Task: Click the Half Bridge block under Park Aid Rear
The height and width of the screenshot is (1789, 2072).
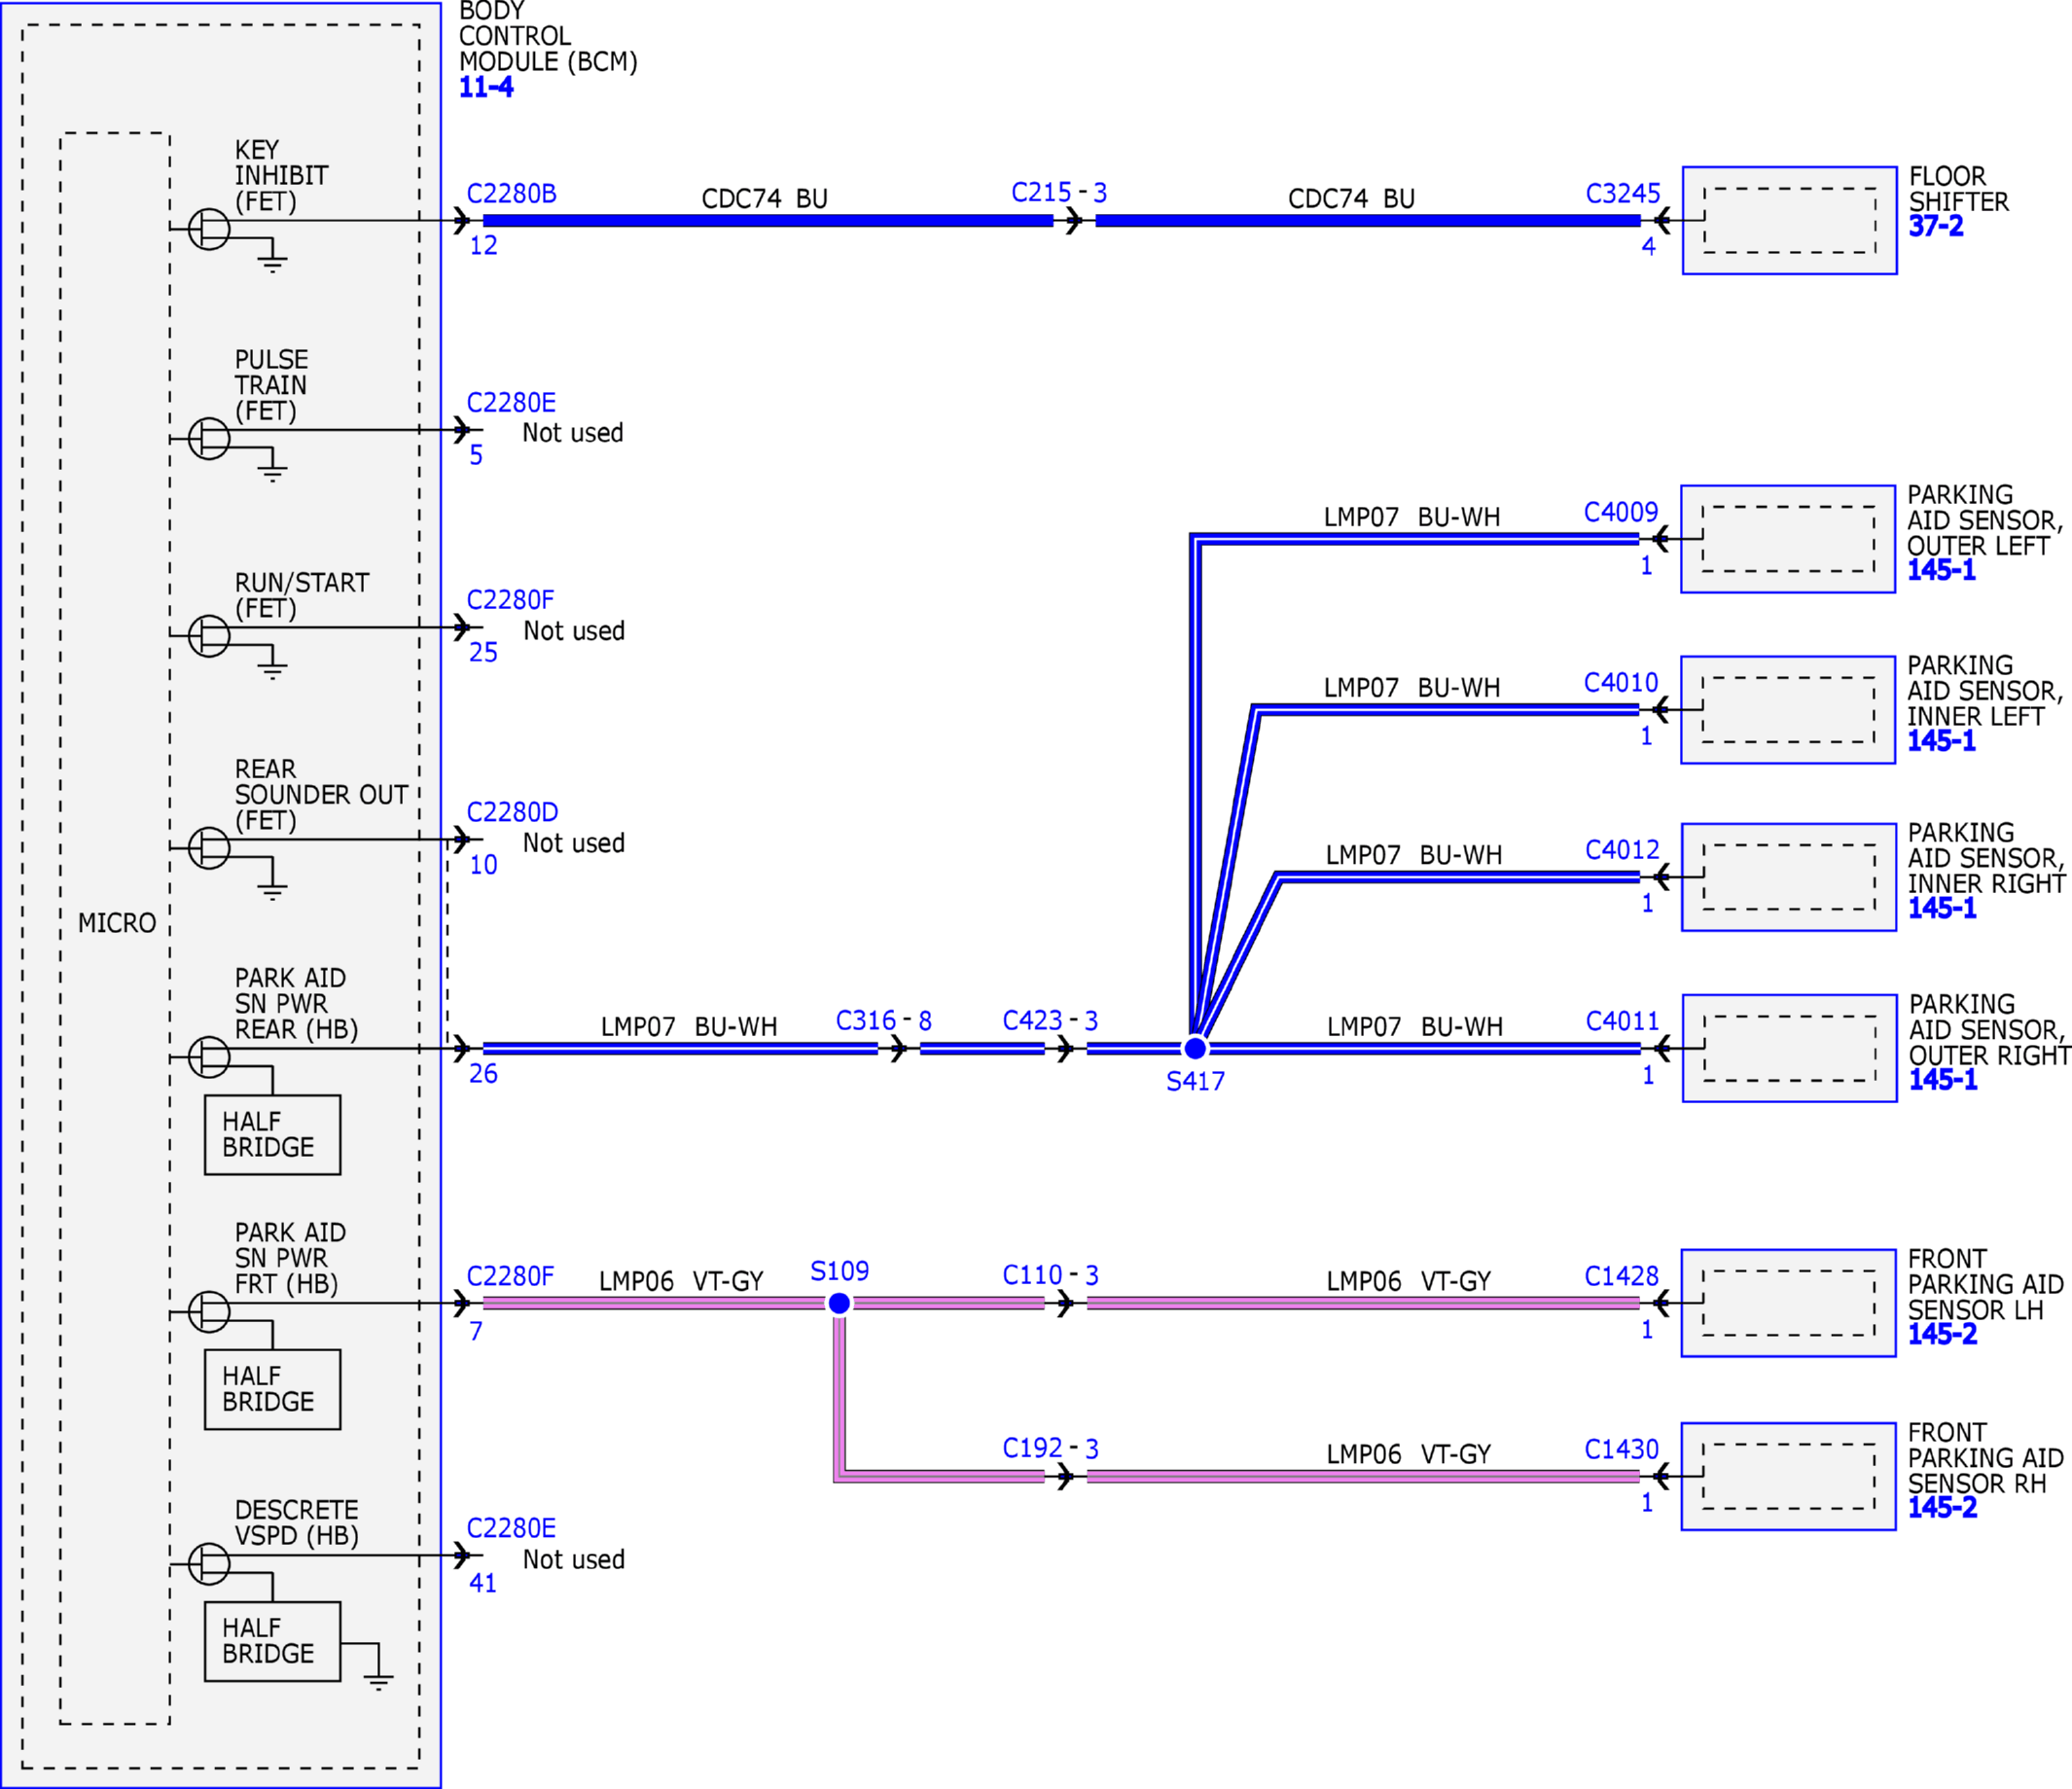Action: point(273,1135)
